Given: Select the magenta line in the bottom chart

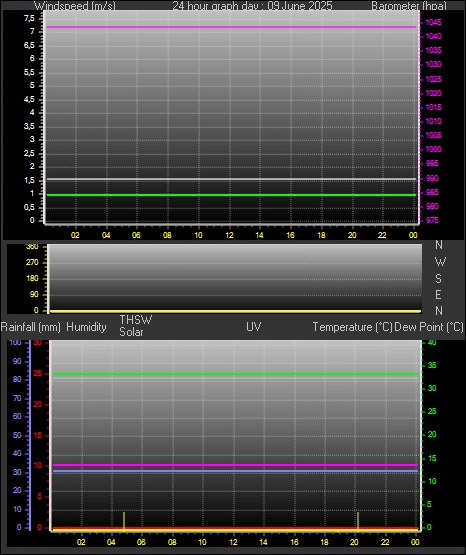Looking at the screenshot, I should coord(235,465).
